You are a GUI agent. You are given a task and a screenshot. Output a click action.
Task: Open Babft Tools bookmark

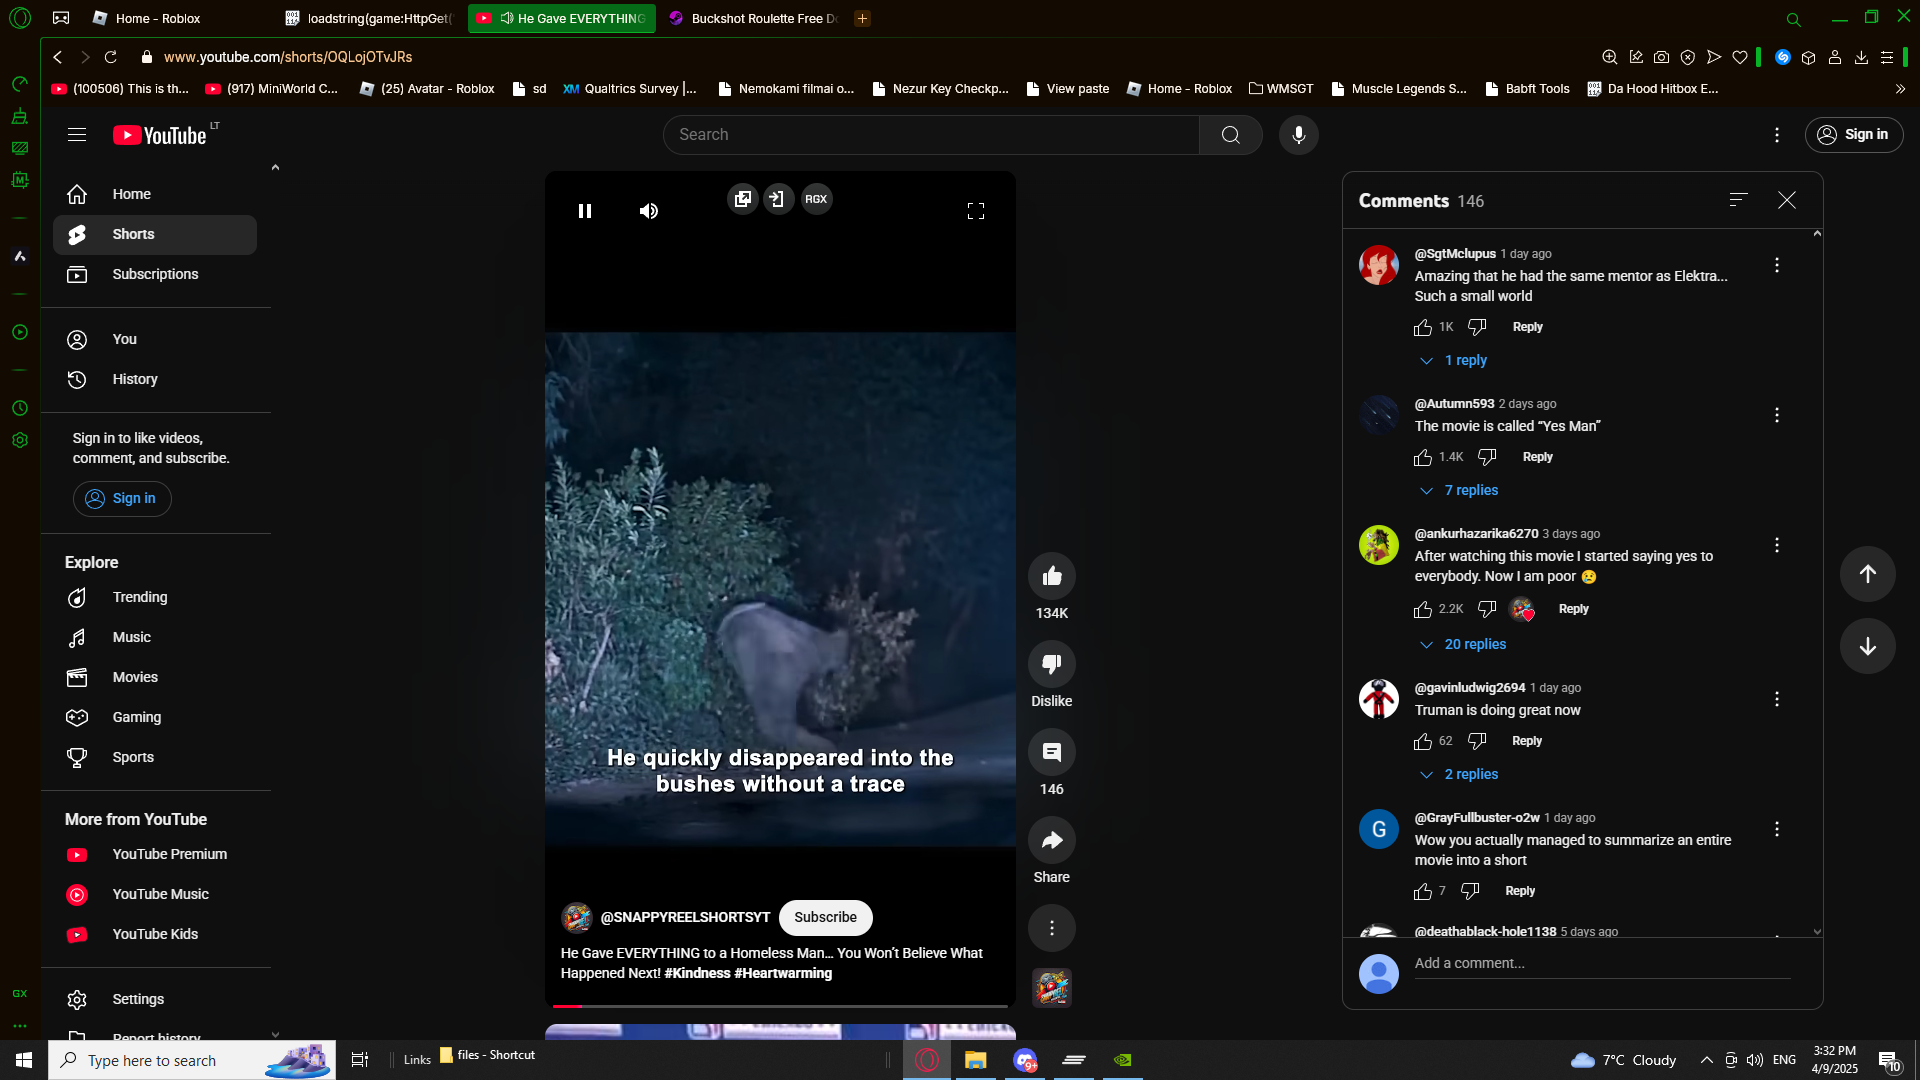click(x=1526, y=89)
